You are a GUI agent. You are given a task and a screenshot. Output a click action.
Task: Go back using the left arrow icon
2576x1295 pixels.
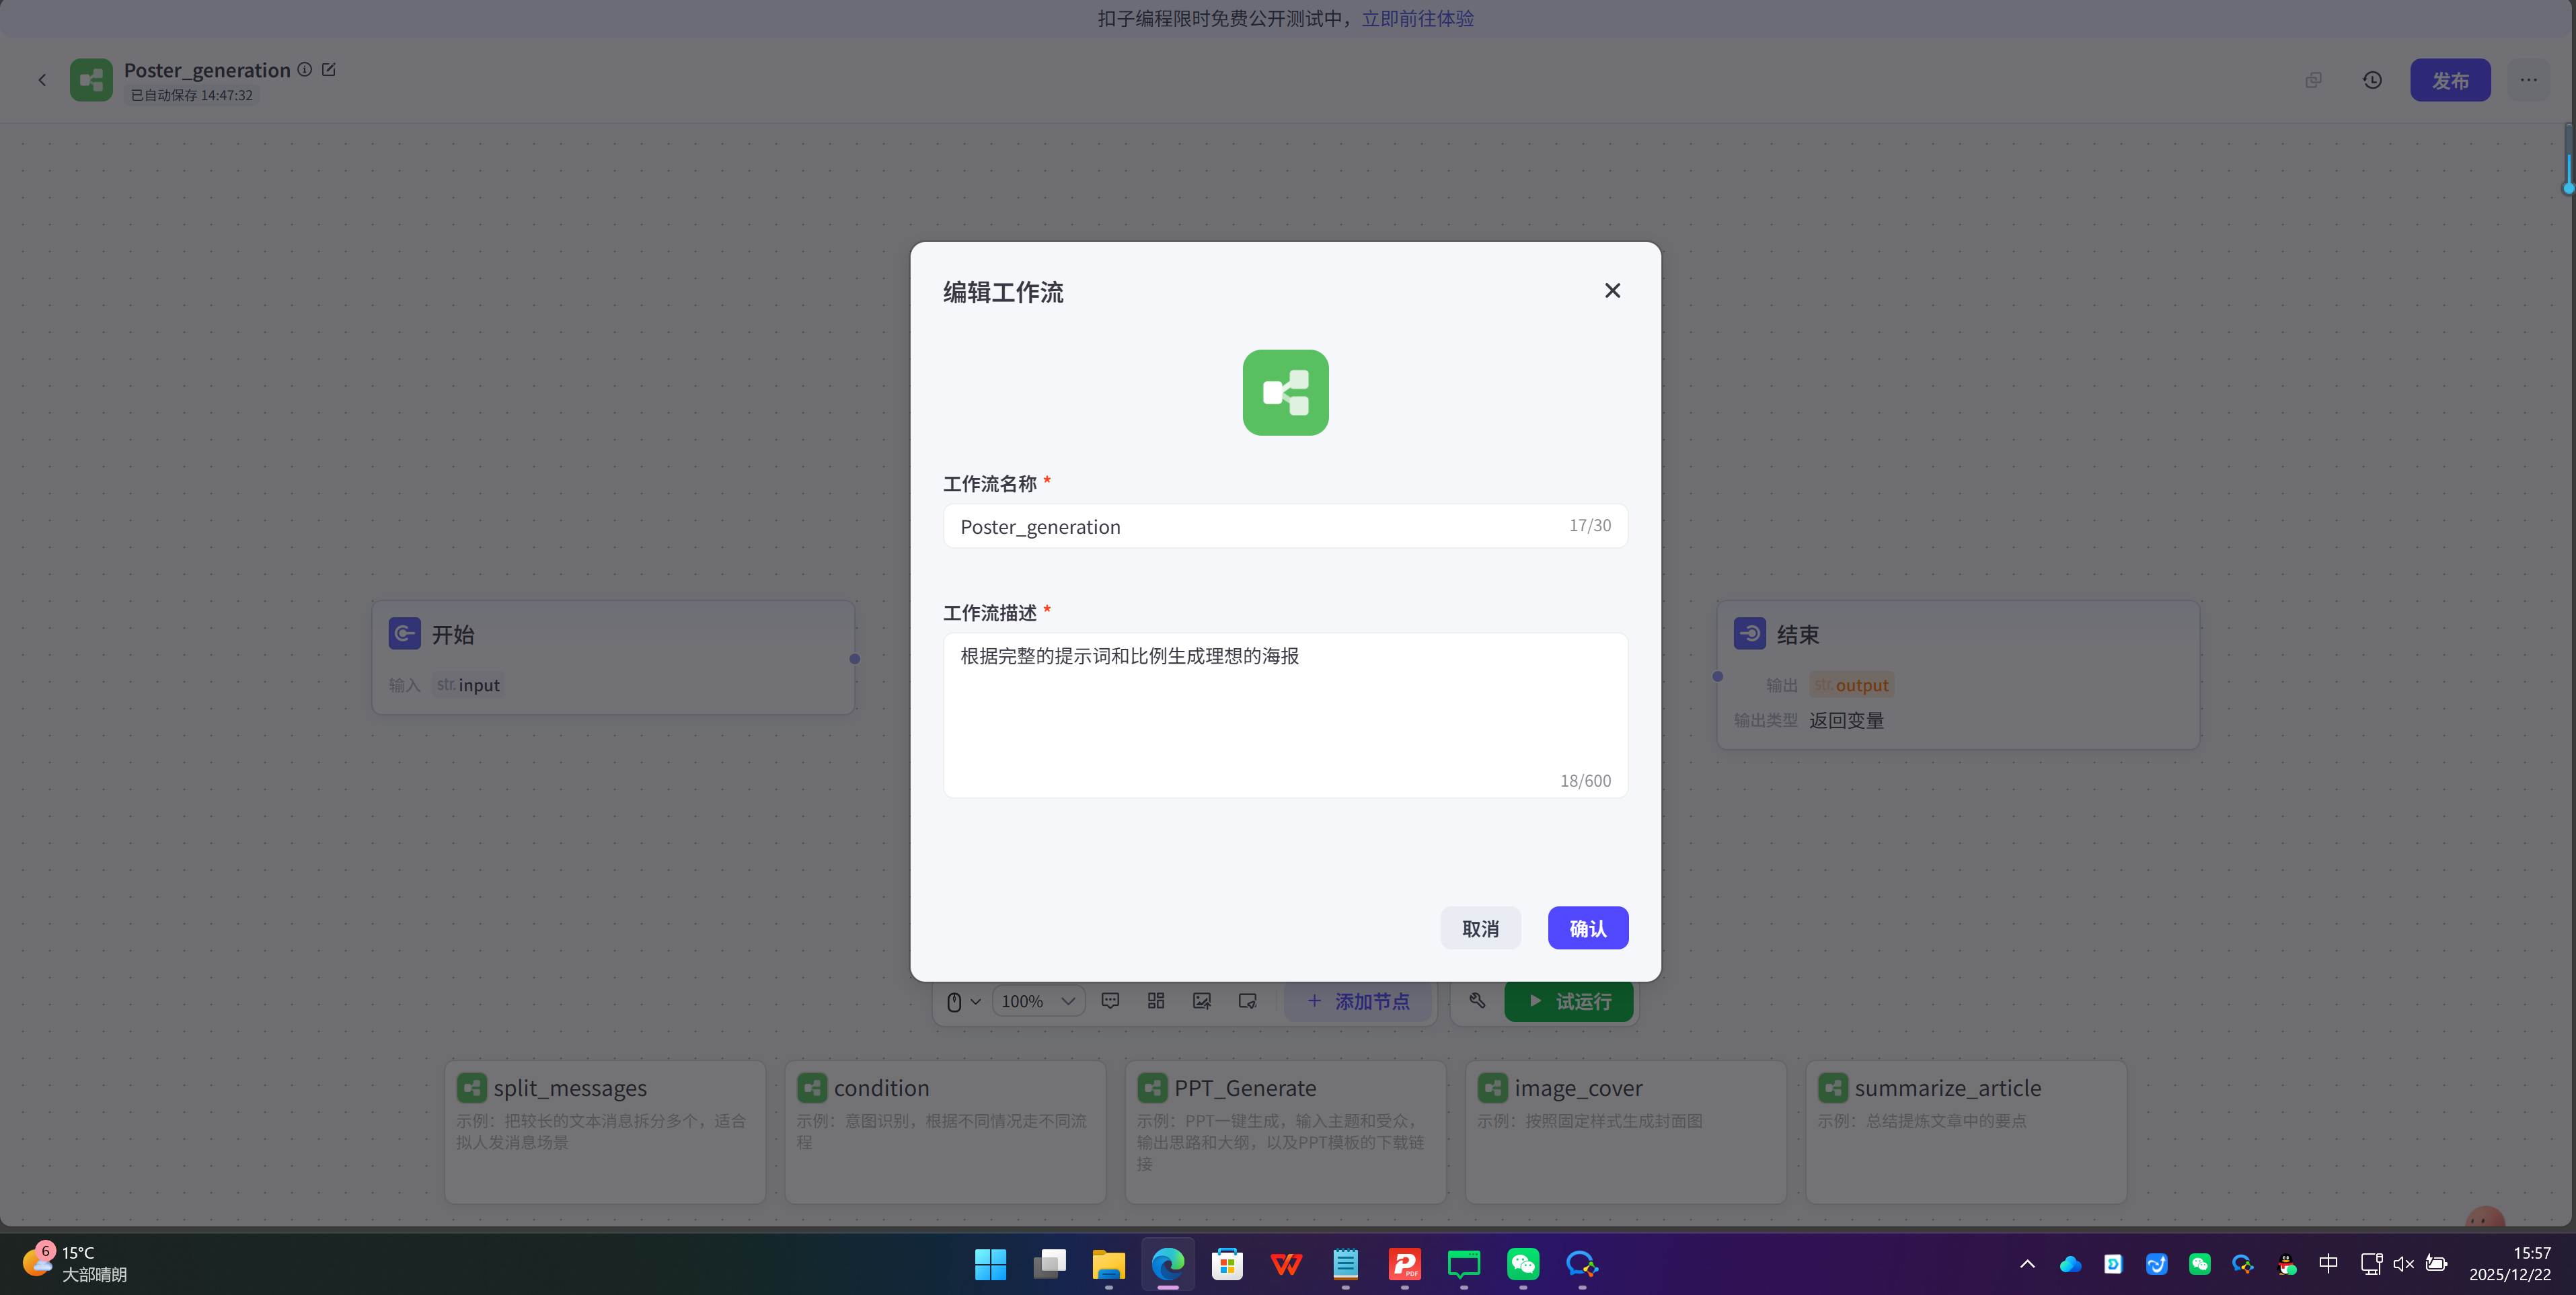[x=42, y=80]
